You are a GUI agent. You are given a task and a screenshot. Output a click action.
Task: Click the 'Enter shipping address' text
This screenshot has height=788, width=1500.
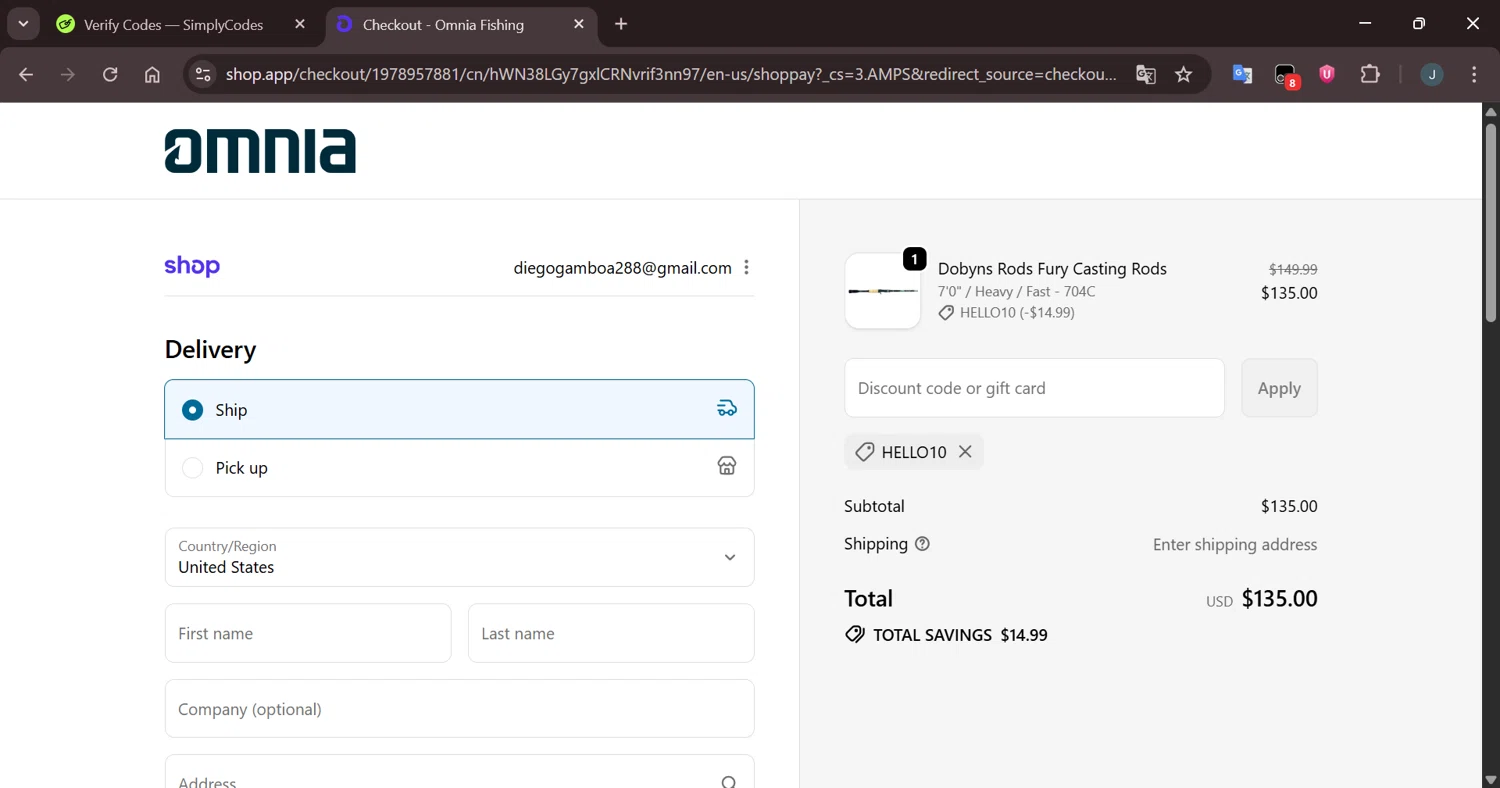(1235, 545)
